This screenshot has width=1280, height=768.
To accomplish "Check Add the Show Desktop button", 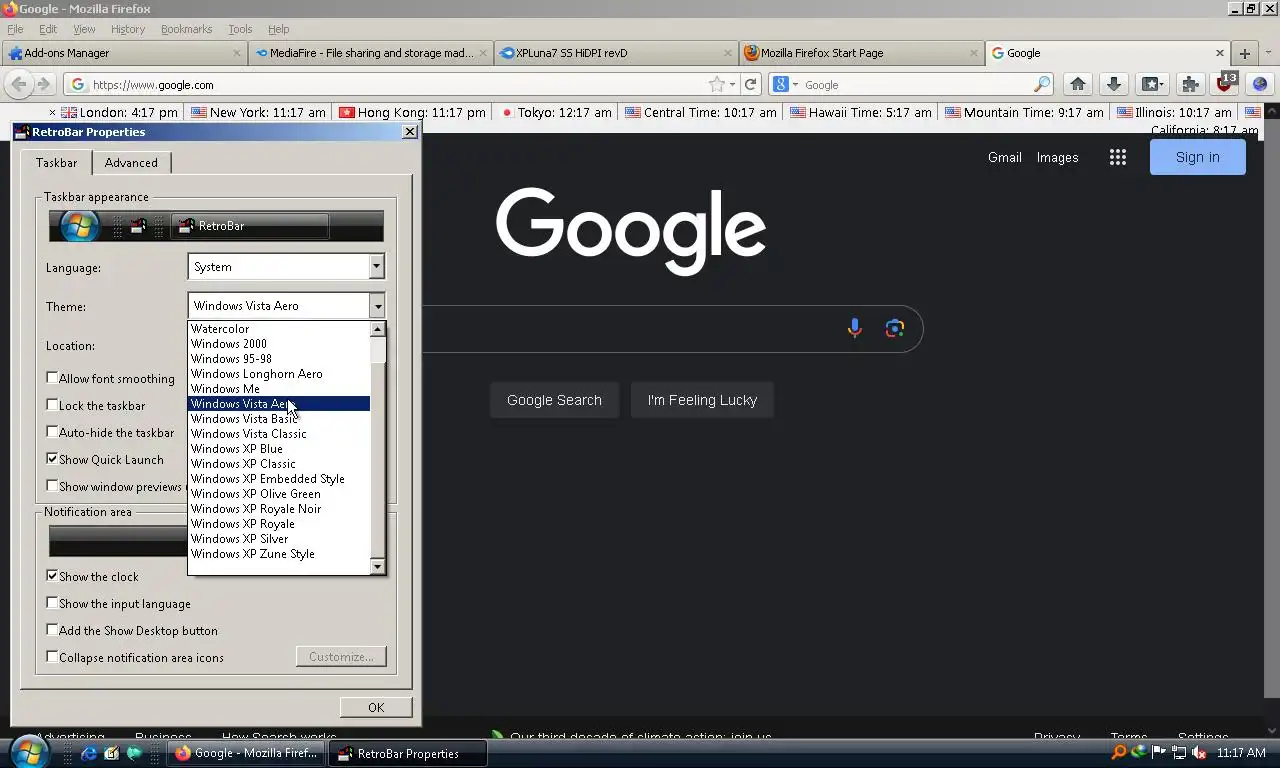I will pyautogui.click(x=52, y=630).
